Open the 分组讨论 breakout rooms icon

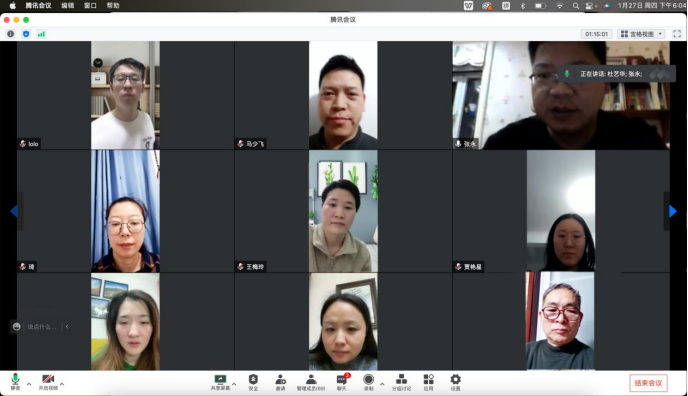click(x=401, y=382)
